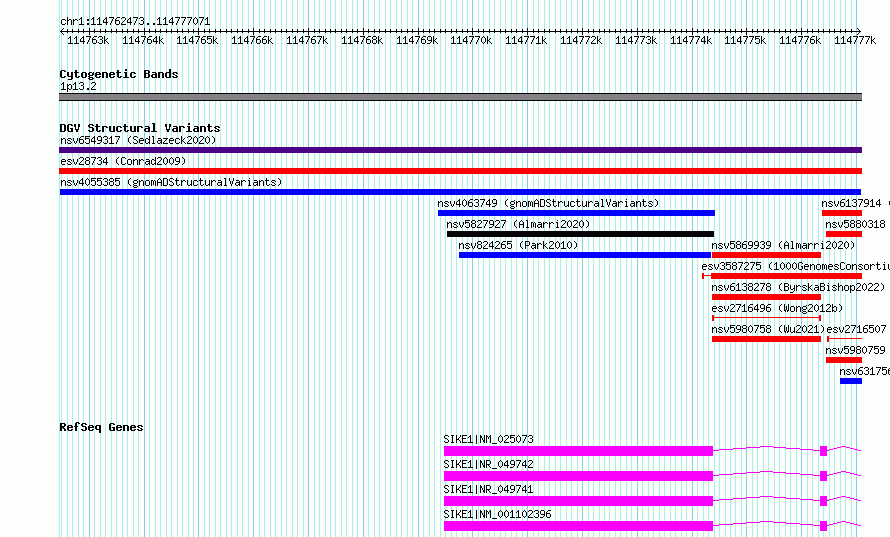
Task: Click the SIKE1|NR_049741 transcript label
Action: click(489, 489)
